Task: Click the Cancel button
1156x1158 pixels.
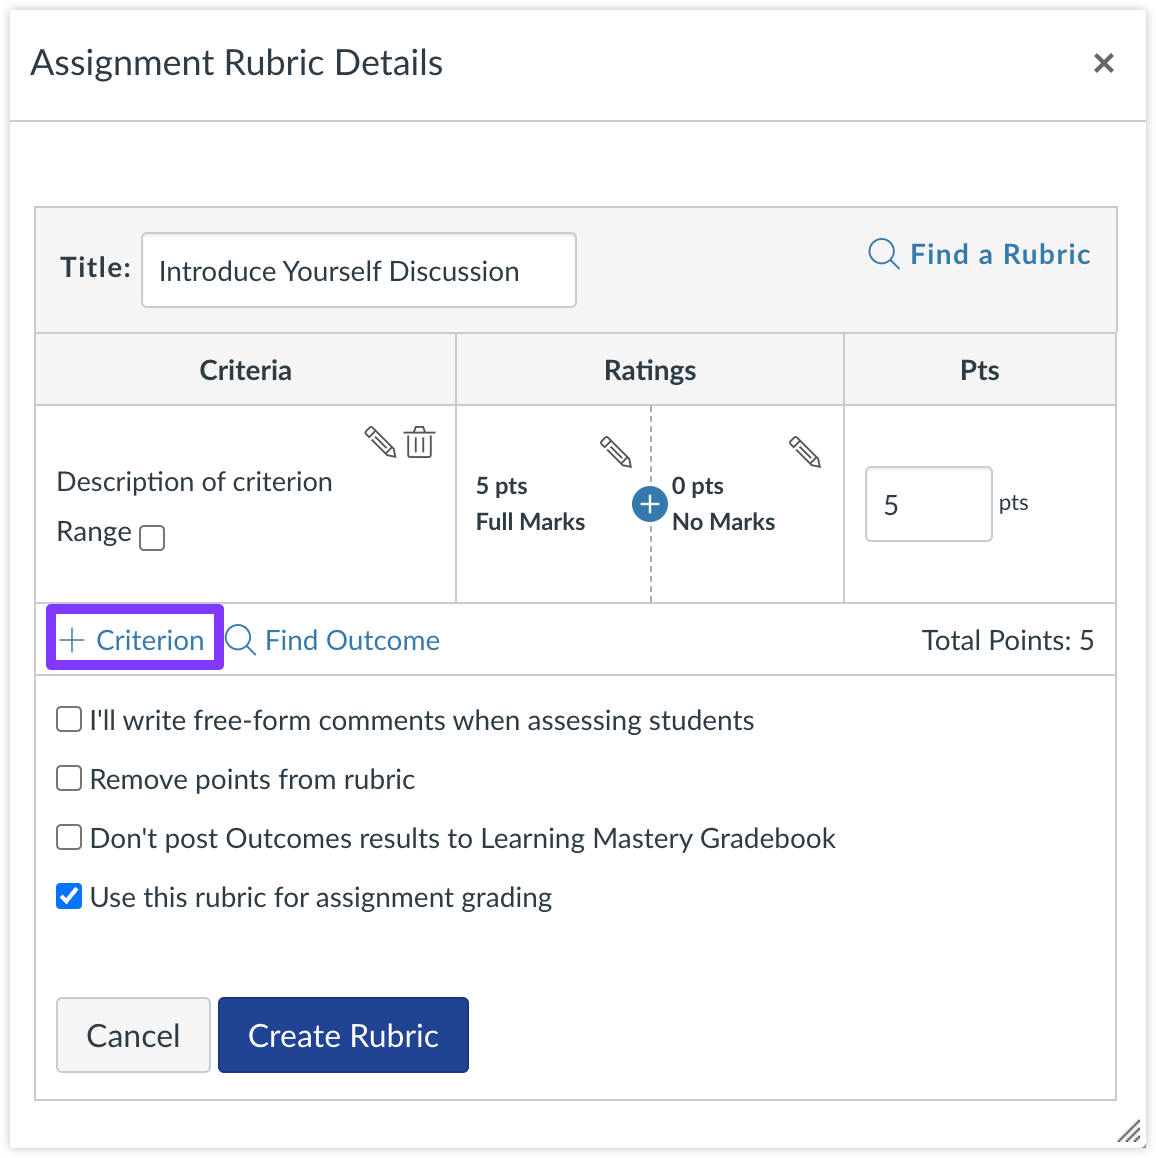Action: 133,1035
